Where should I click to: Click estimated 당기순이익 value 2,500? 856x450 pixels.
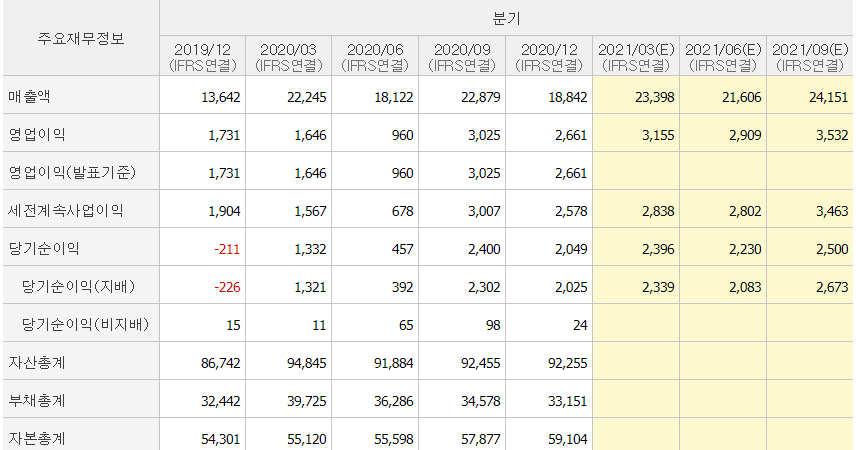[833, 249]
